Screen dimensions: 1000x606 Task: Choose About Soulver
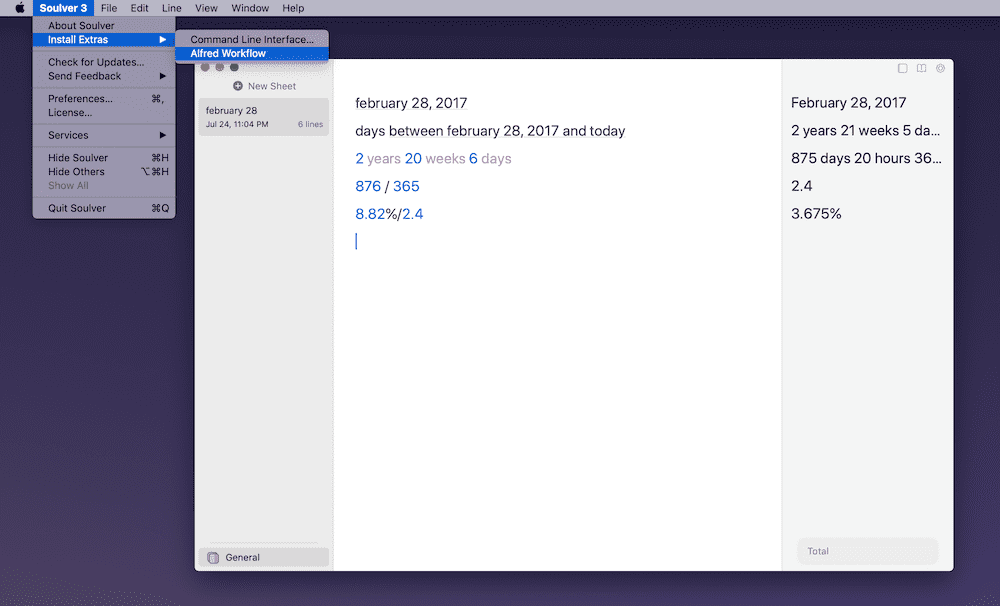point(104,26)
